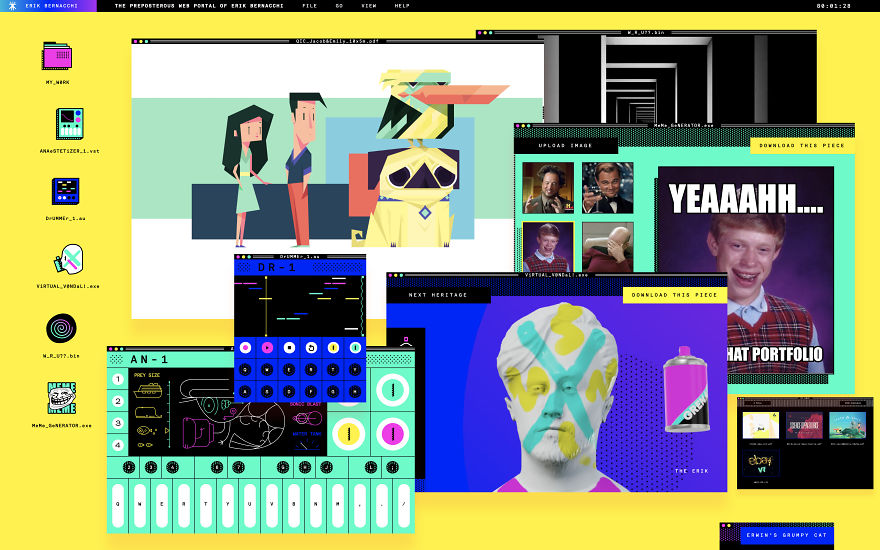Click the whale icon under Prey Size
This screenshot has height=550, width=880.
tap(148, 412)
